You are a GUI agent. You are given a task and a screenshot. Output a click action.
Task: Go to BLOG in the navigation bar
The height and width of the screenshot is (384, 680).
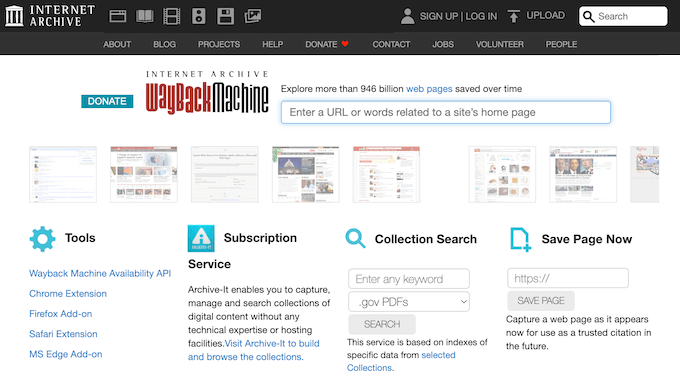pos(164,44)
